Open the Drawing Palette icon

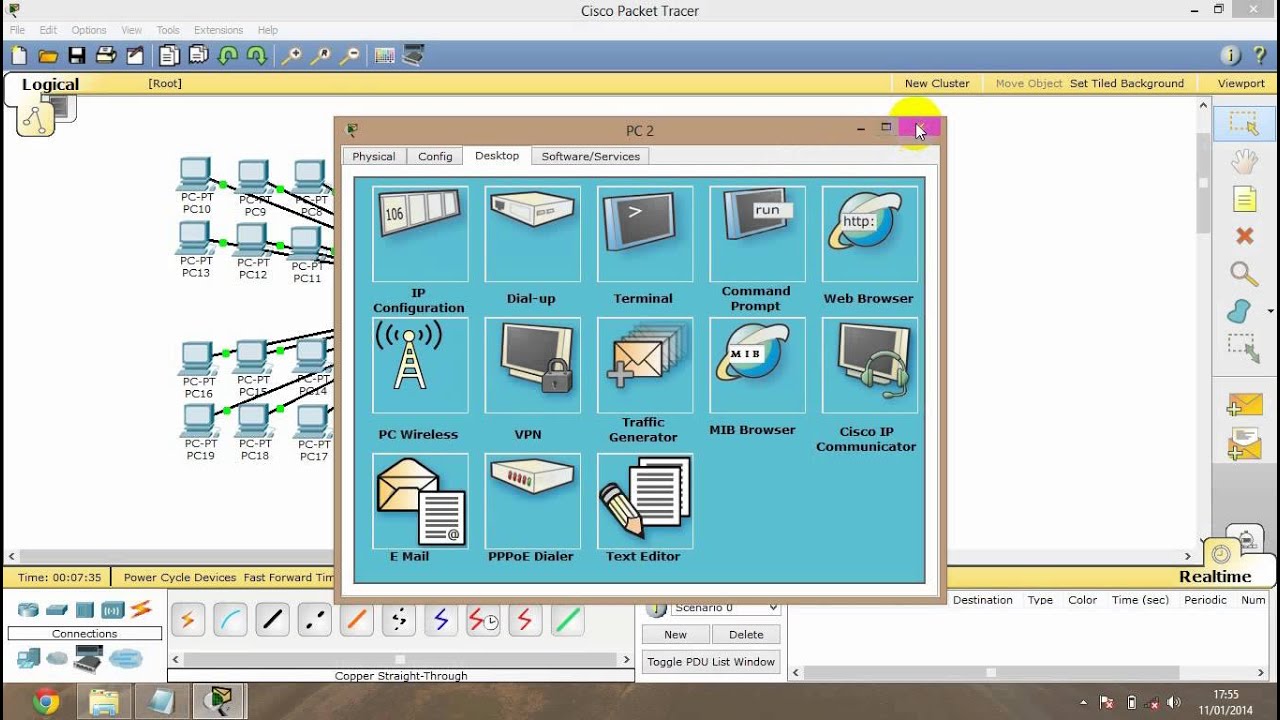click(x=384, y=56)
